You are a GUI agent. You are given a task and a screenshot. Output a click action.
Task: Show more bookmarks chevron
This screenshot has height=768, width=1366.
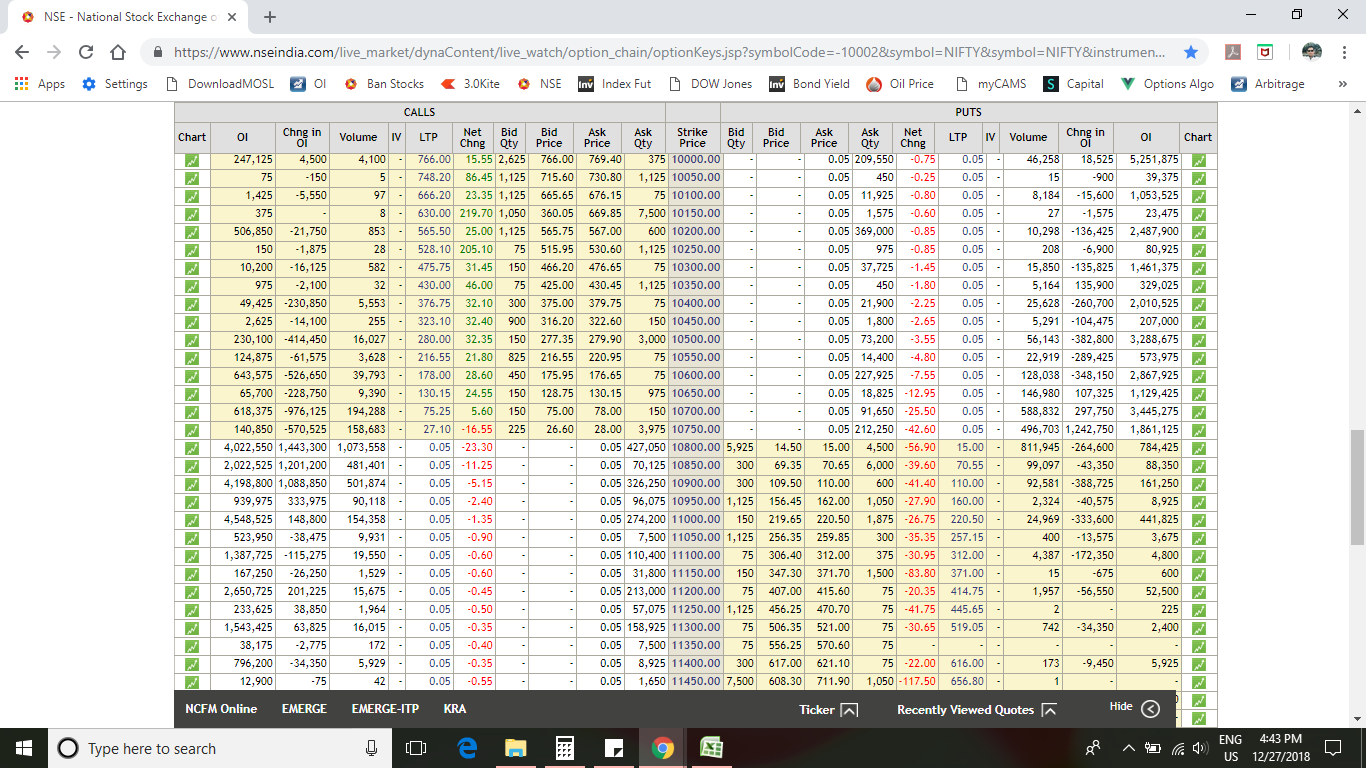pos(1342,84)
